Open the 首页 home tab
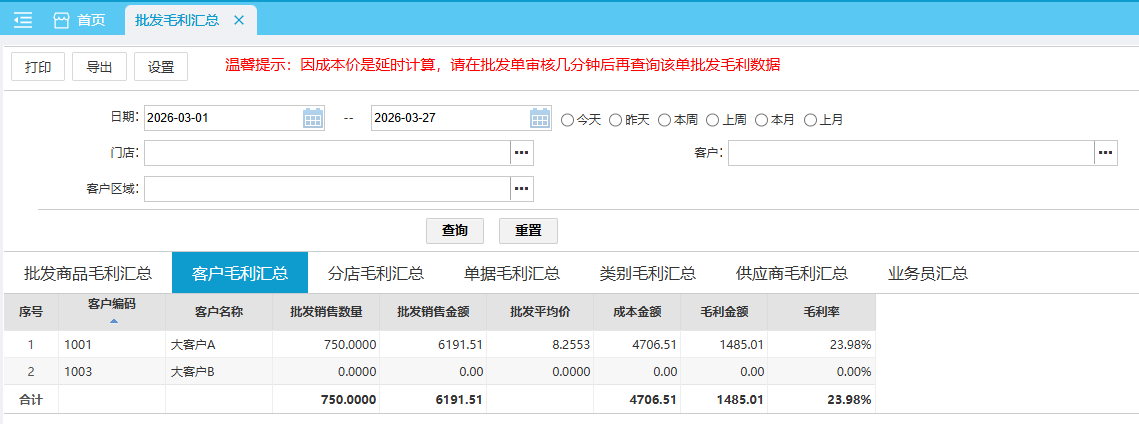Viewport: 1139px width, 424px height. (x=80, y=20)
